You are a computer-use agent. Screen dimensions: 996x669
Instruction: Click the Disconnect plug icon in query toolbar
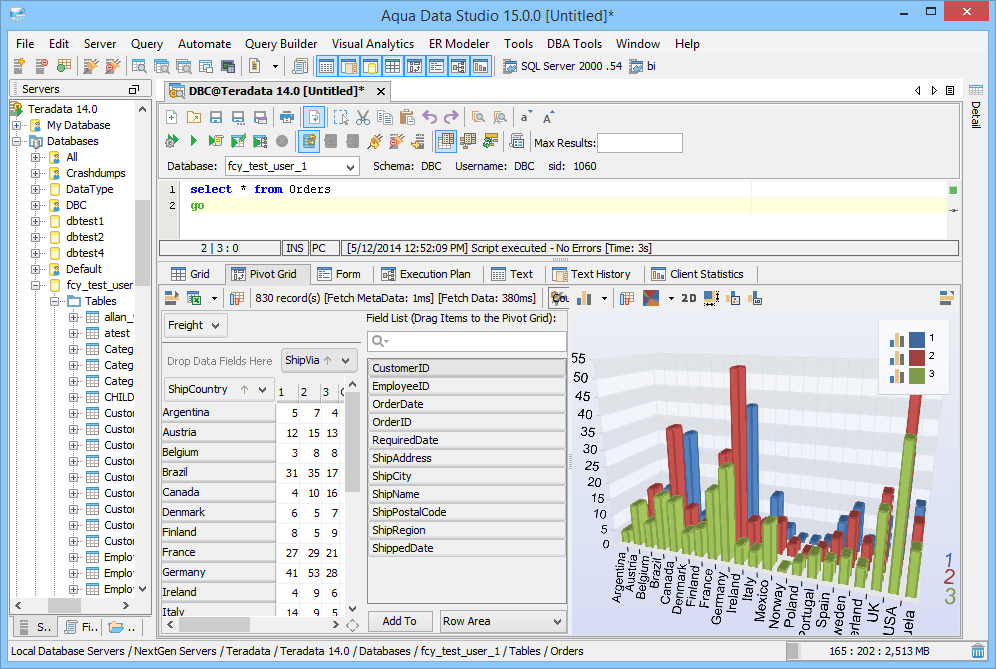point(396,141)
